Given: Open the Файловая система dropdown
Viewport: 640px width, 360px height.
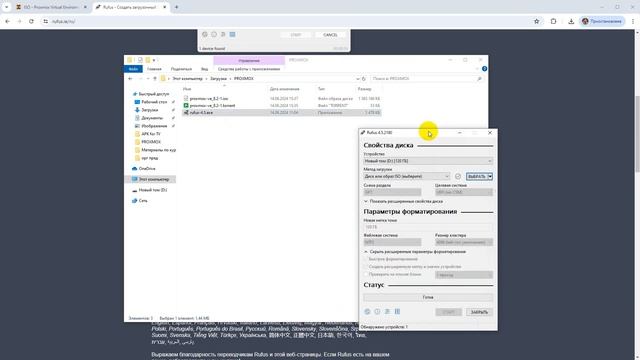Looking at the screenshot, I should point(392,242).
